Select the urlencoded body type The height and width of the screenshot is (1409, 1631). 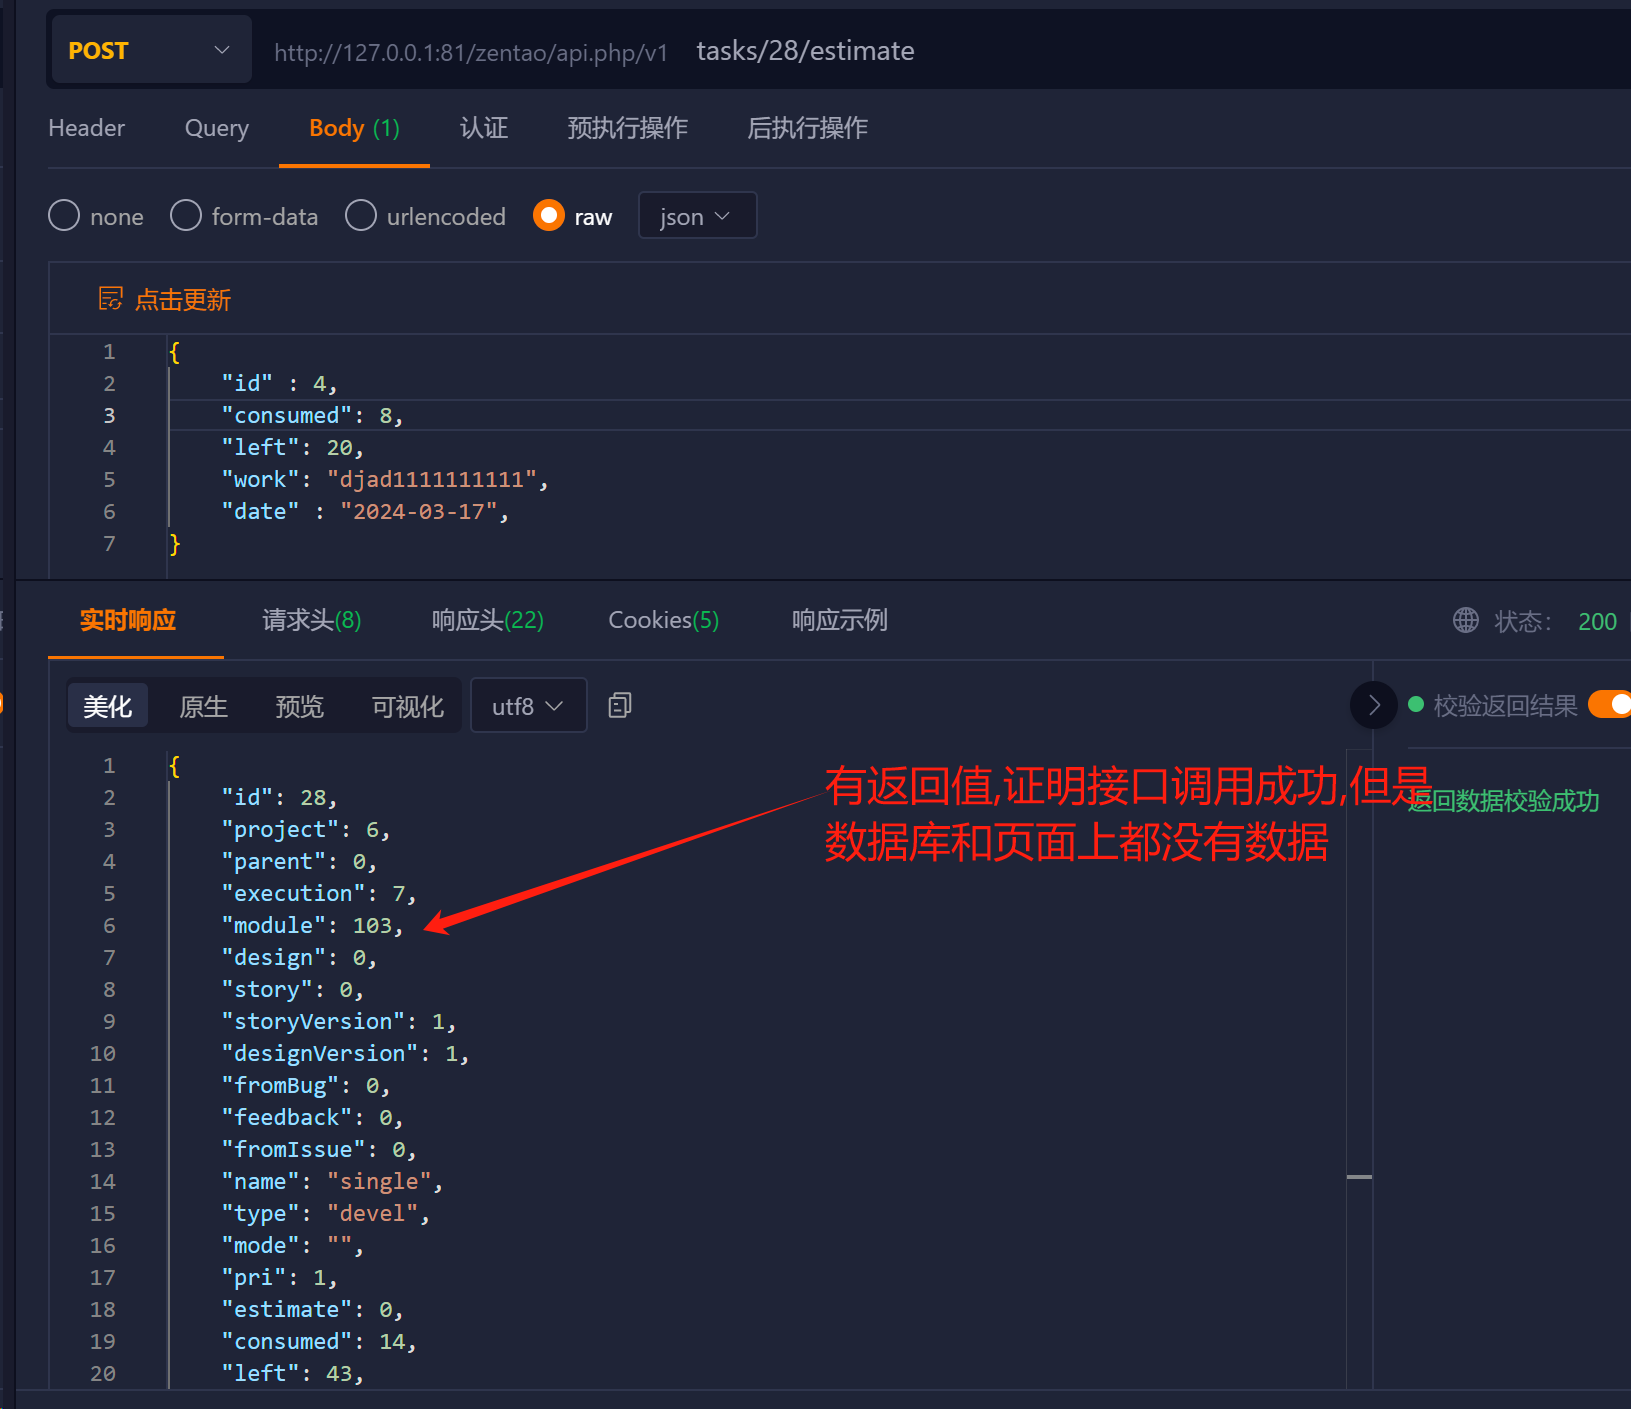tap(361, 216)
